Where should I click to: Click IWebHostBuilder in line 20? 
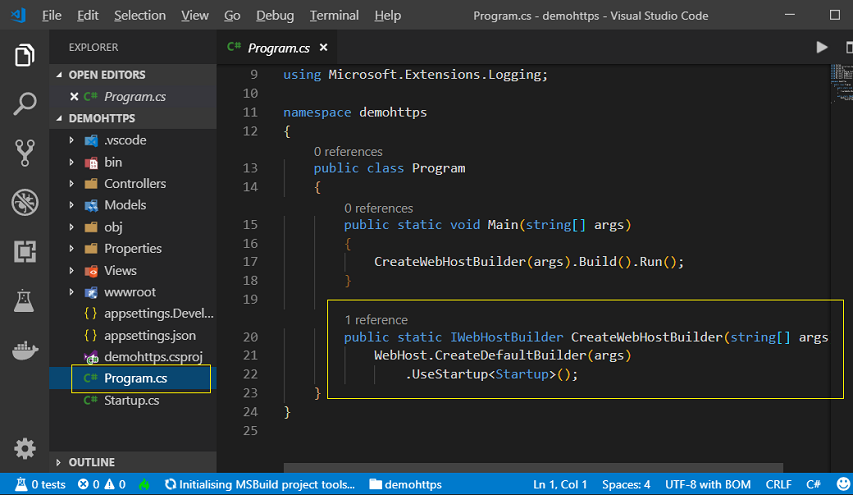pyautogui.click(x=506, y=337)
